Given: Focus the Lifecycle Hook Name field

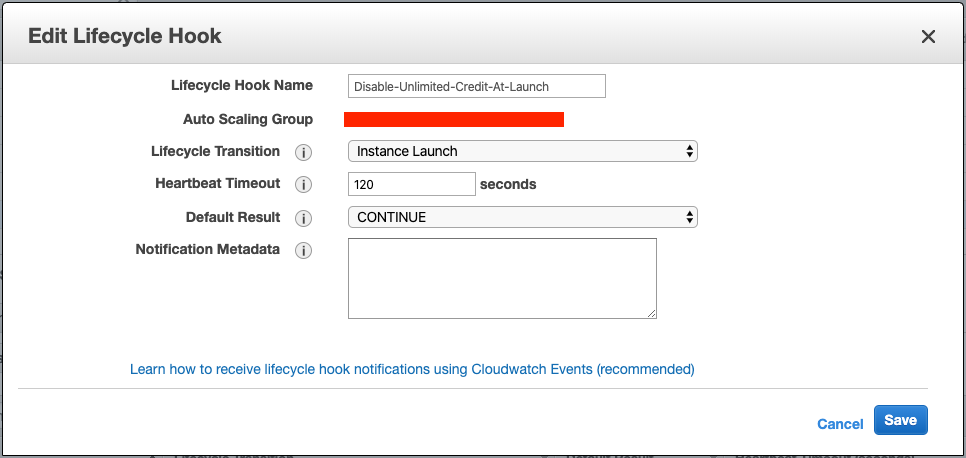Looking at the screenshot, I should click(x=477, y=86).
